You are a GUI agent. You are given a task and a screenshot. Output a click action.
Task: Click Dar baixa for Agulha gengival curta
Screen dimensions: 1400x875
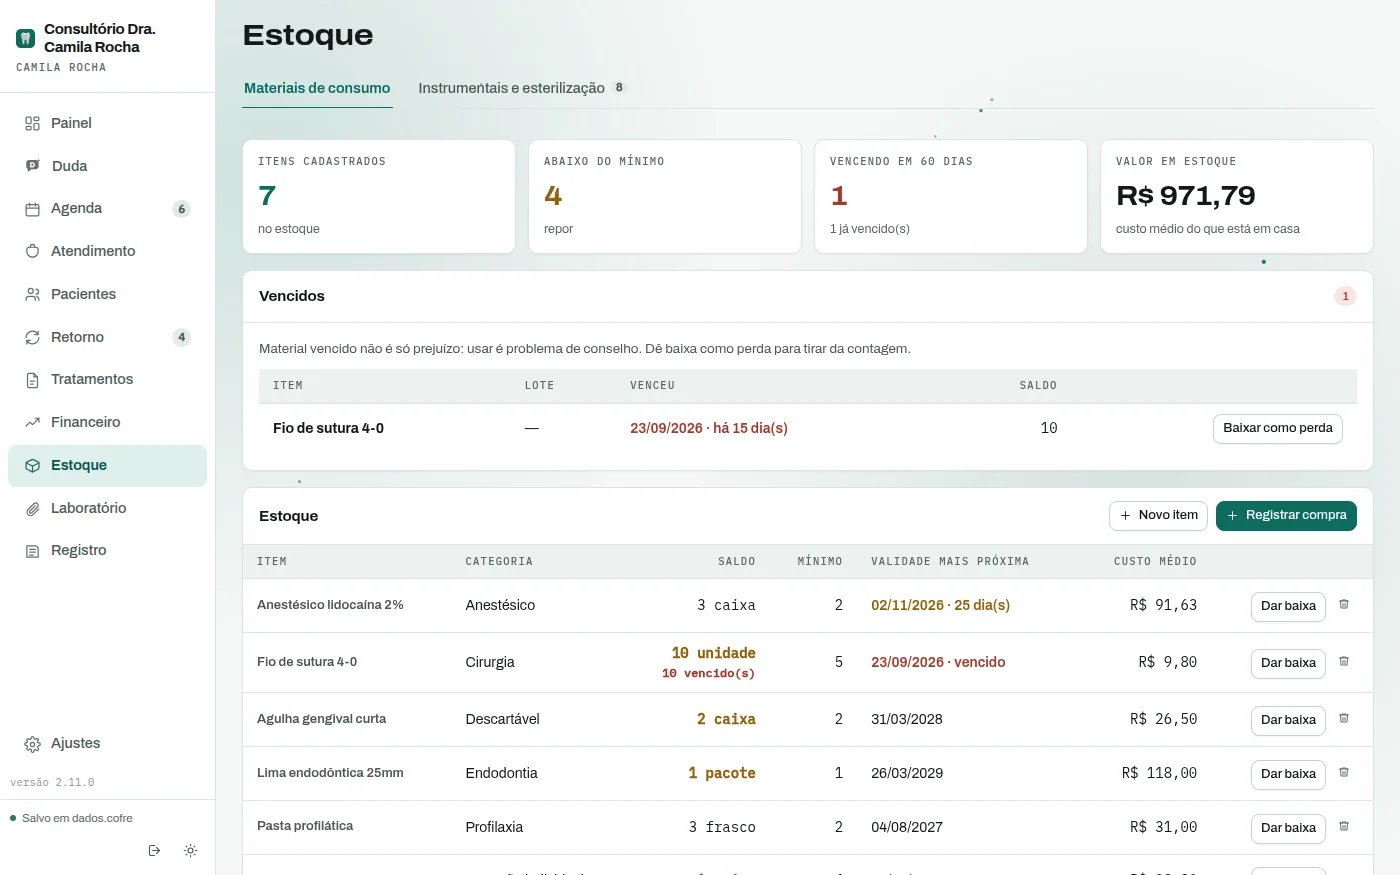1288,720
